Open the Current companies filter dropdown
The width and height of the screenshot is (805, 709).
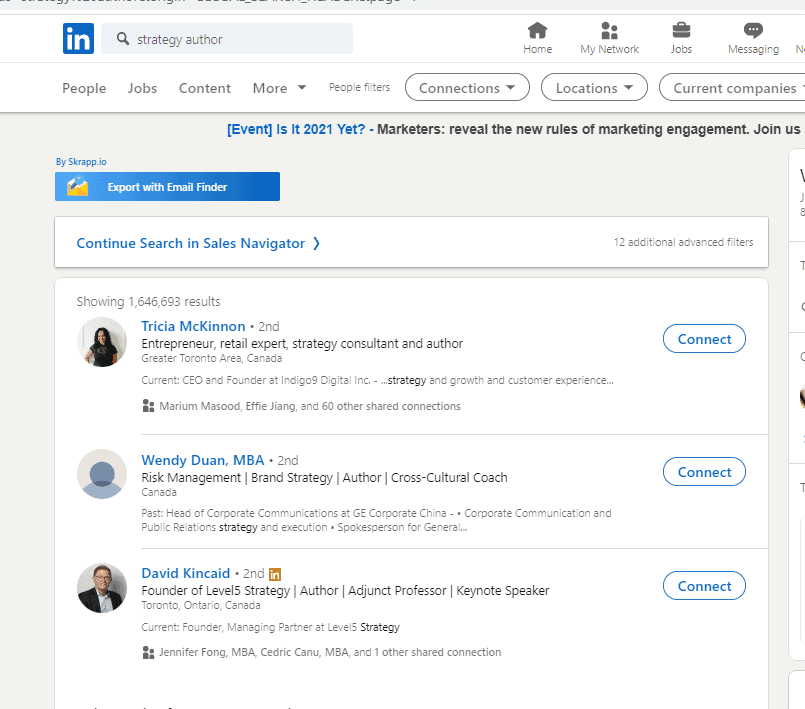[734, 87]
